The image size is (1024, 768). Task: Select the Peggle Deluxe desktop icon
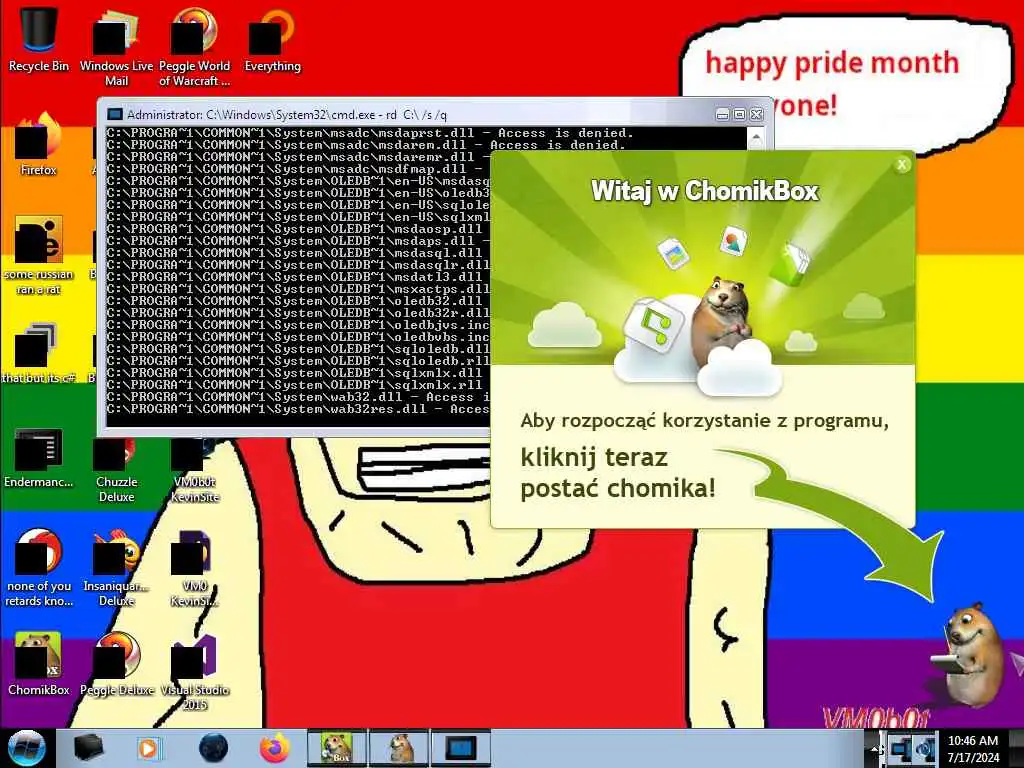click(x=116, y=664)
